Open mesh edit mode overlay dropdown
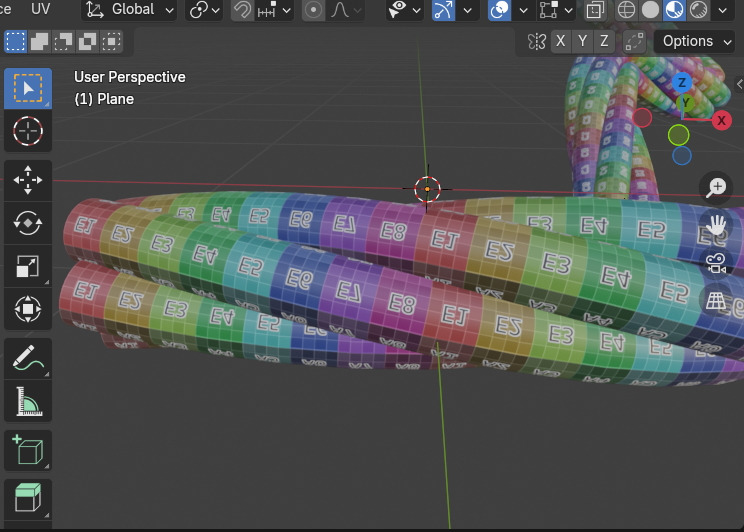 tap(555, 10)
